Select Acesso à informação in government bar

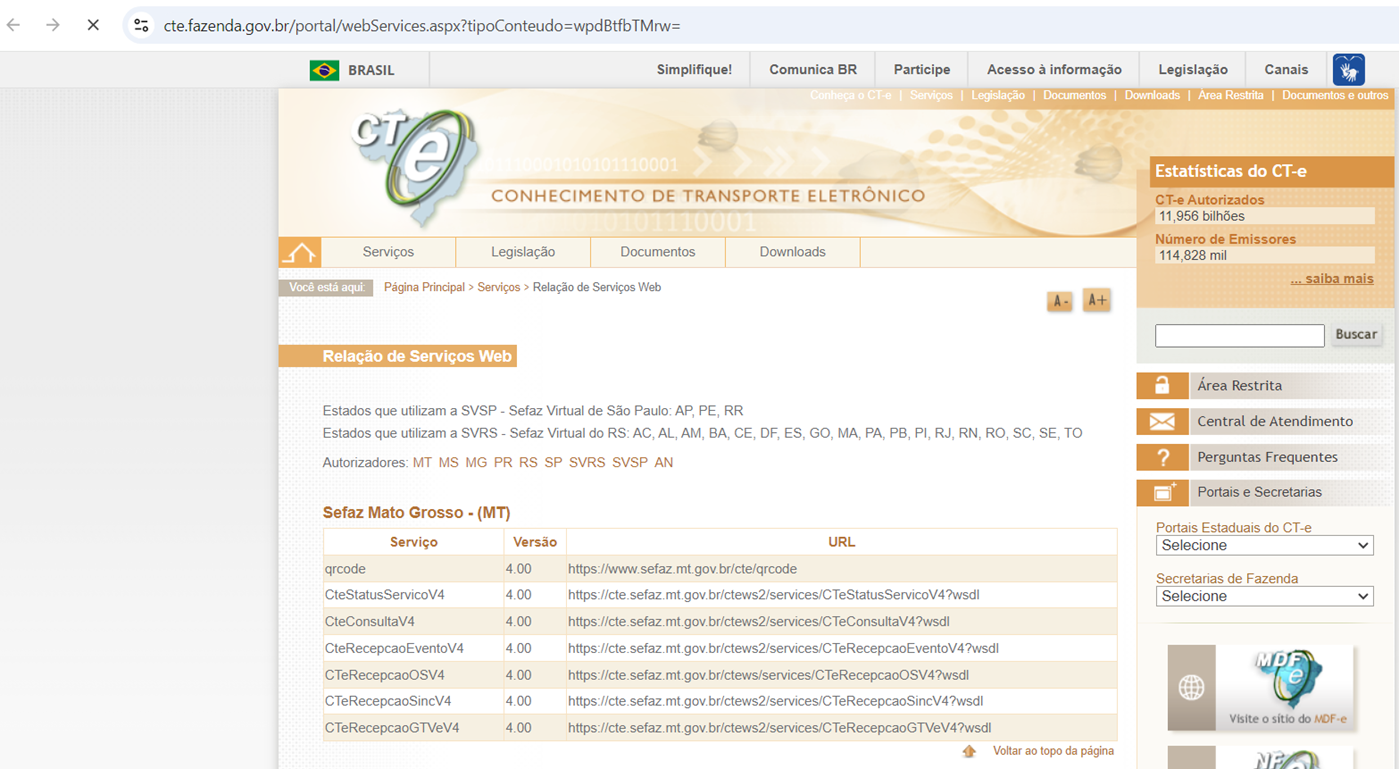(1054, 70)
